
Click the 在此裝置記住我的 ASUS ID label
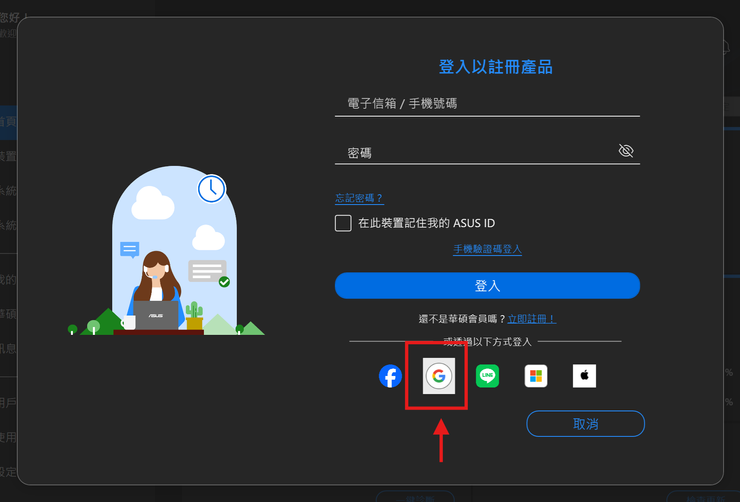coord(427,223)
